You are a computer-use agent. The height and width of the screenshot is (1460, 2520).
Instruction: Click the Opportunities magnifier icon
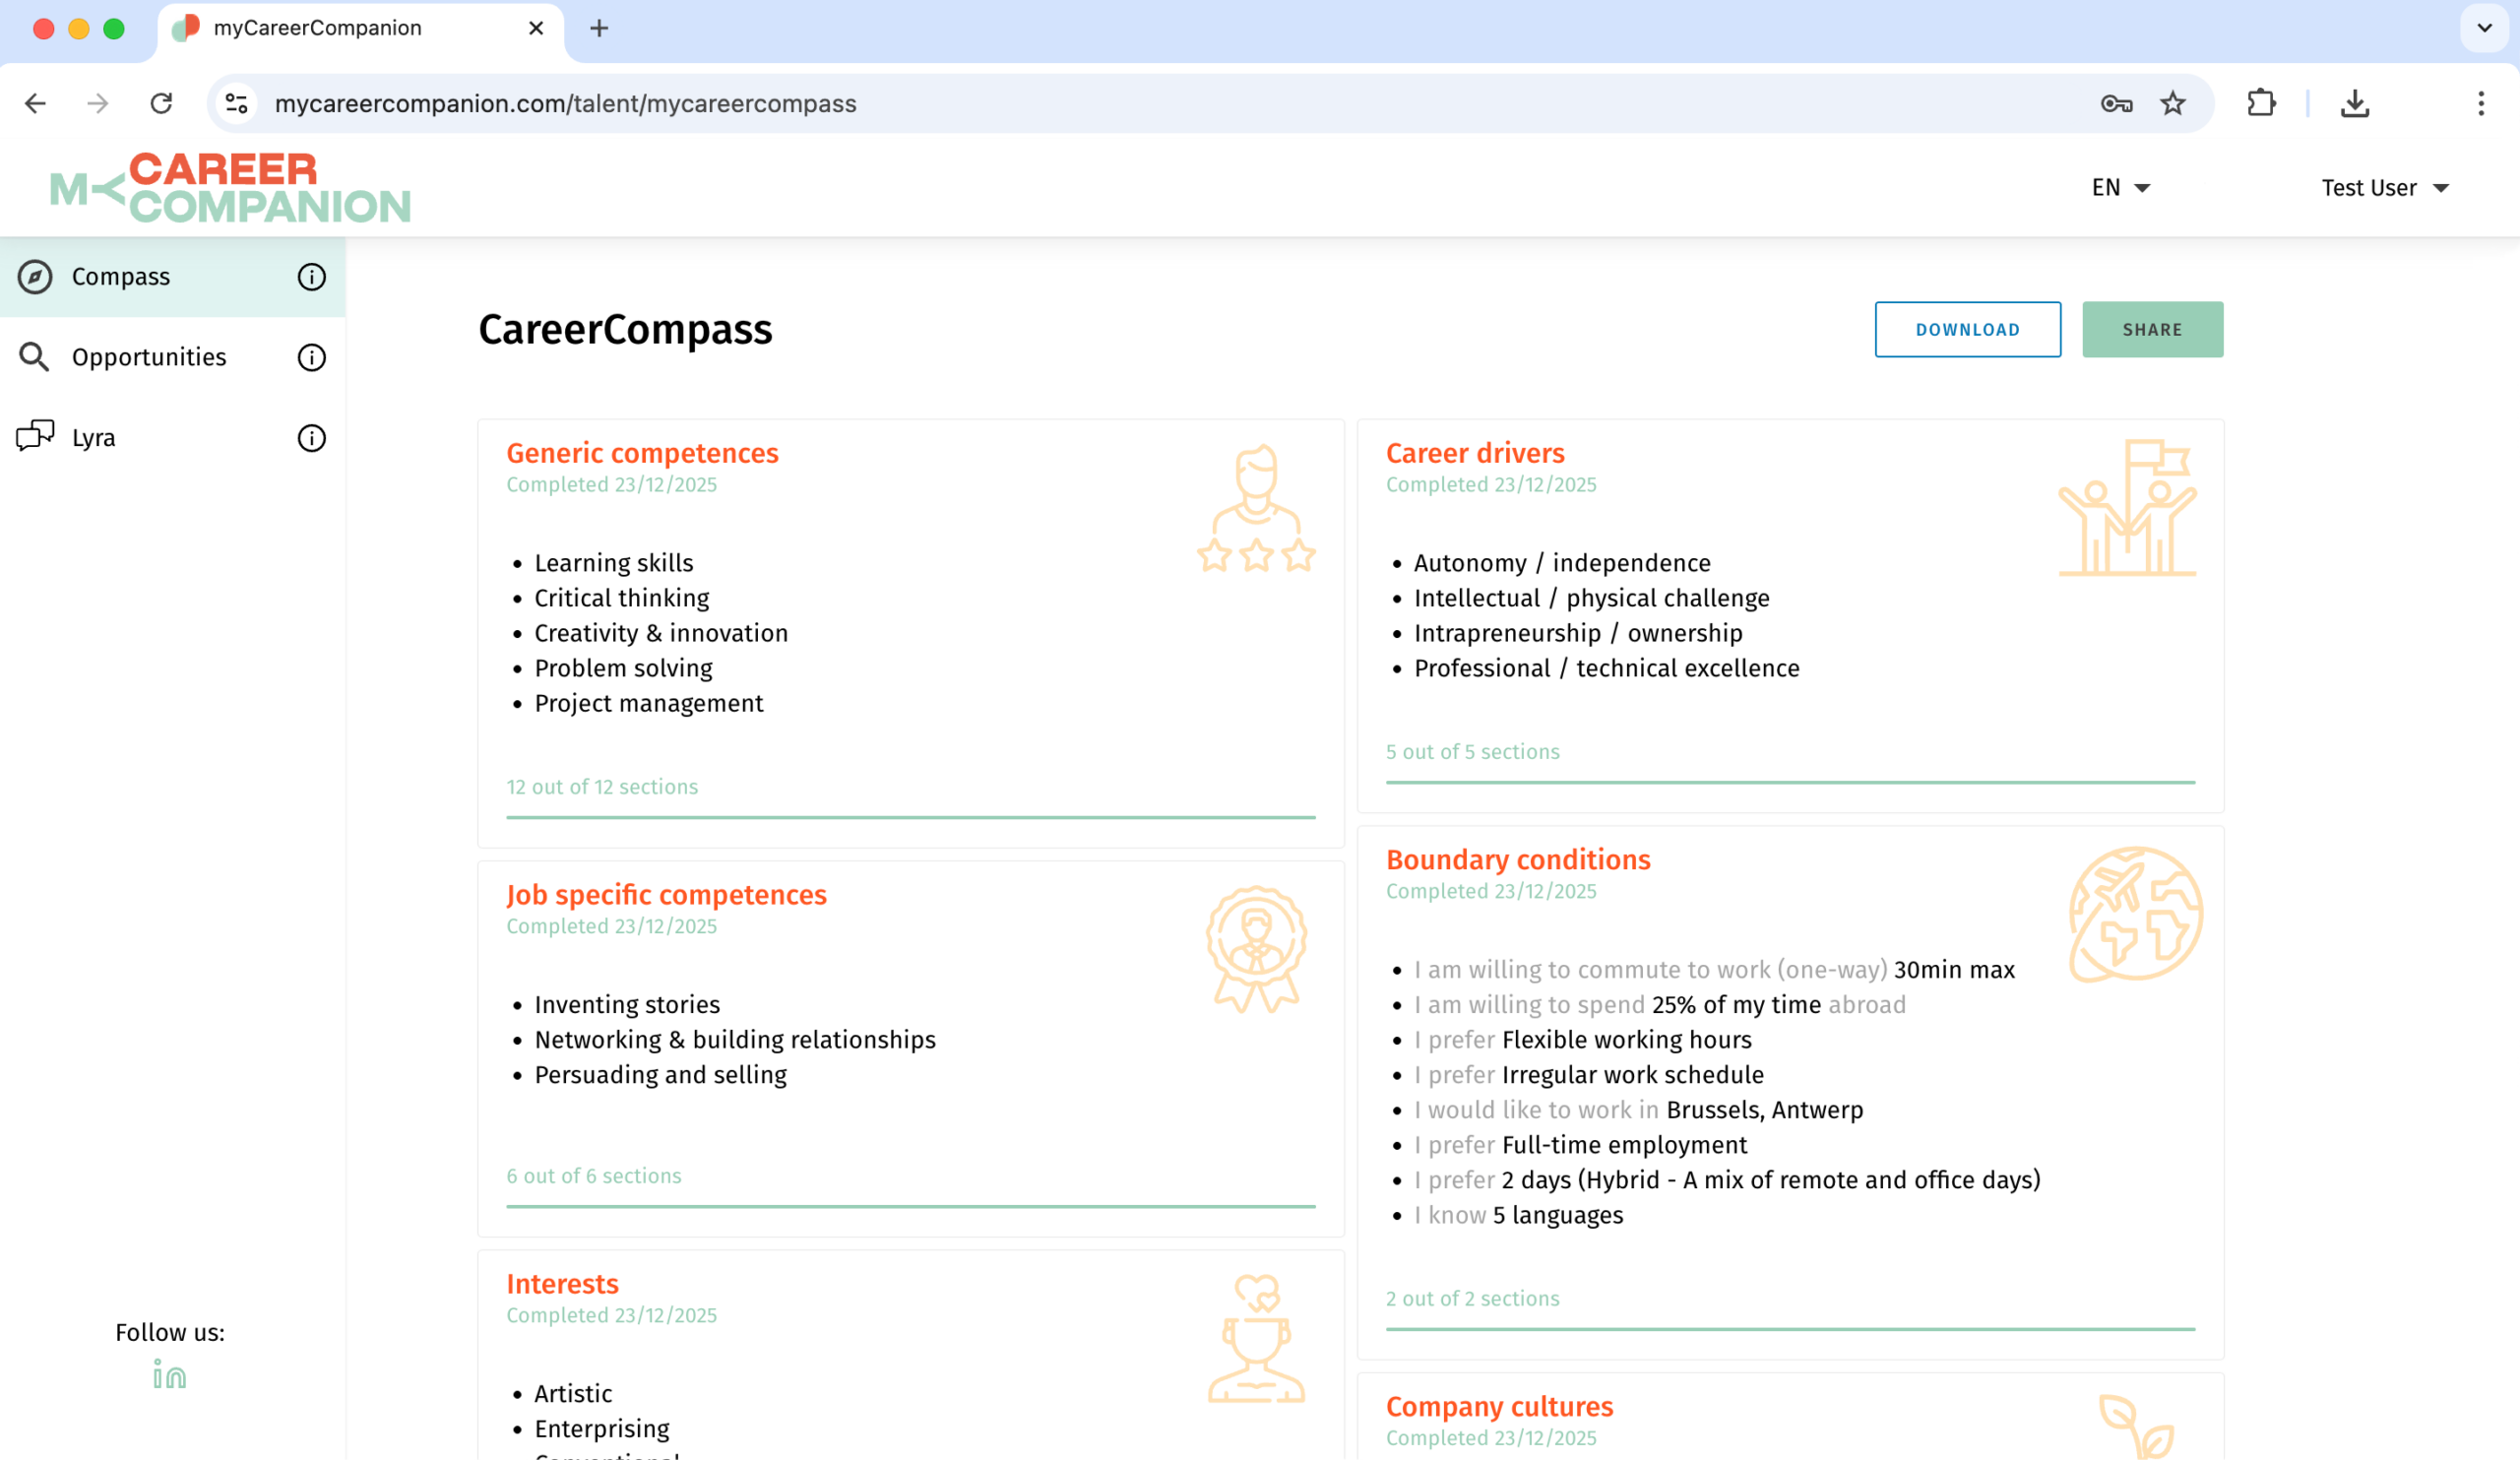35,357
